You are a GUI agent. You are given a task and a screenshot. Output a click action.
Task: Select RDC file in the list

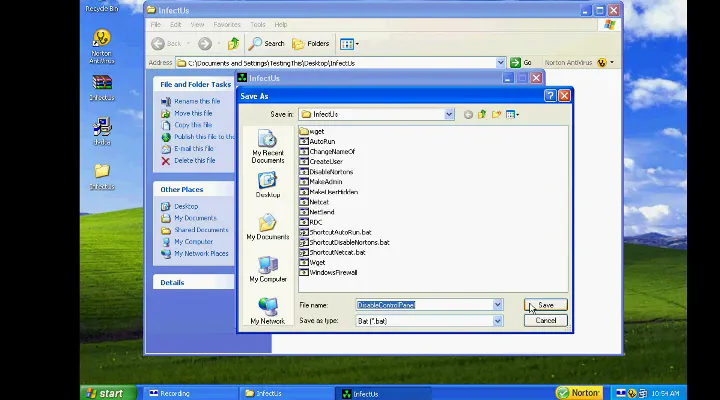point(311,222)
